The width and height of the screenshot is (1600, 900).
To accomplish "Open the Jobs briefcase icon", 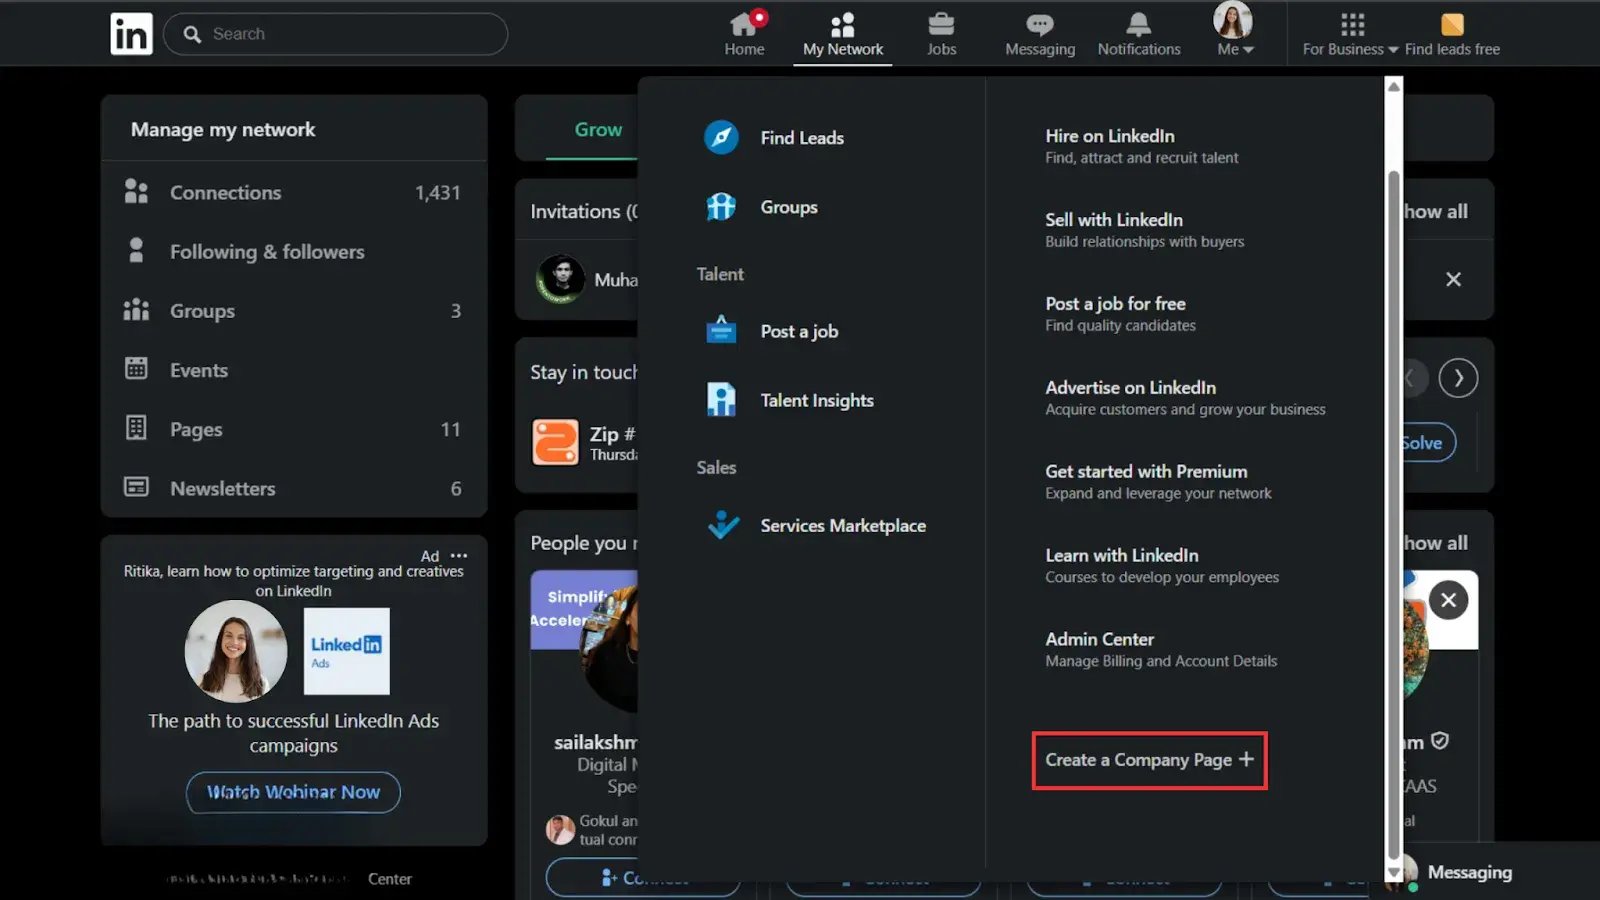I will (x=941, y=25).
